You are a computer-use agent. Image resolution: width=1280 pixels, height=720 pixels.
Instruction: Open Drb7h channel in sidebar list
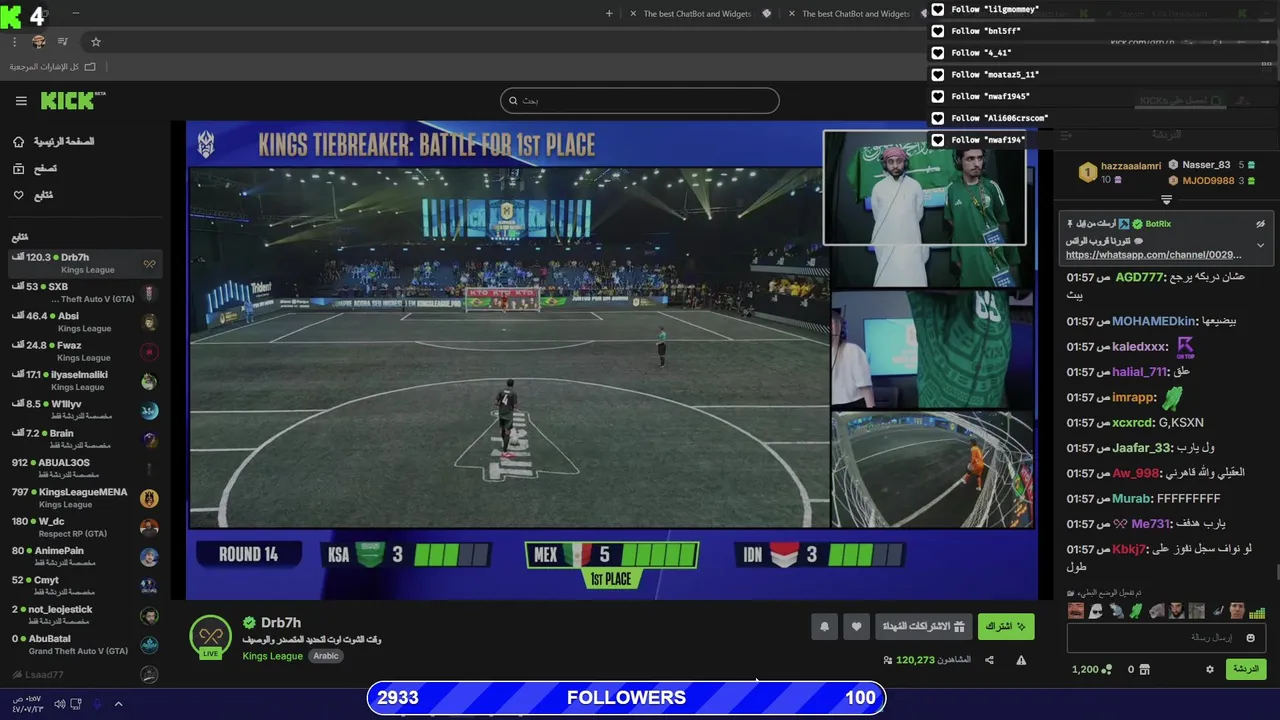pos(84,263)
